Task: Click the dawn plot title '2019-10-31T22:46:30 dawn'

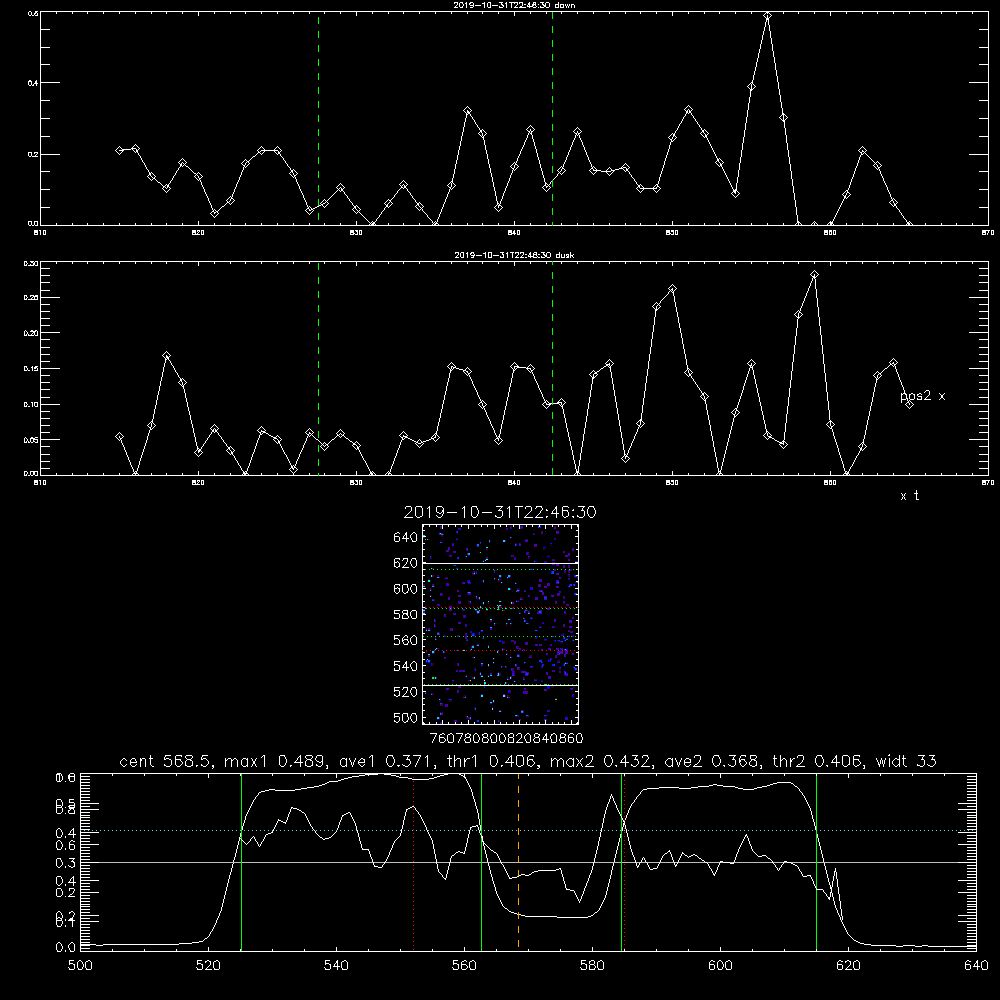Action: pos(514,5)
